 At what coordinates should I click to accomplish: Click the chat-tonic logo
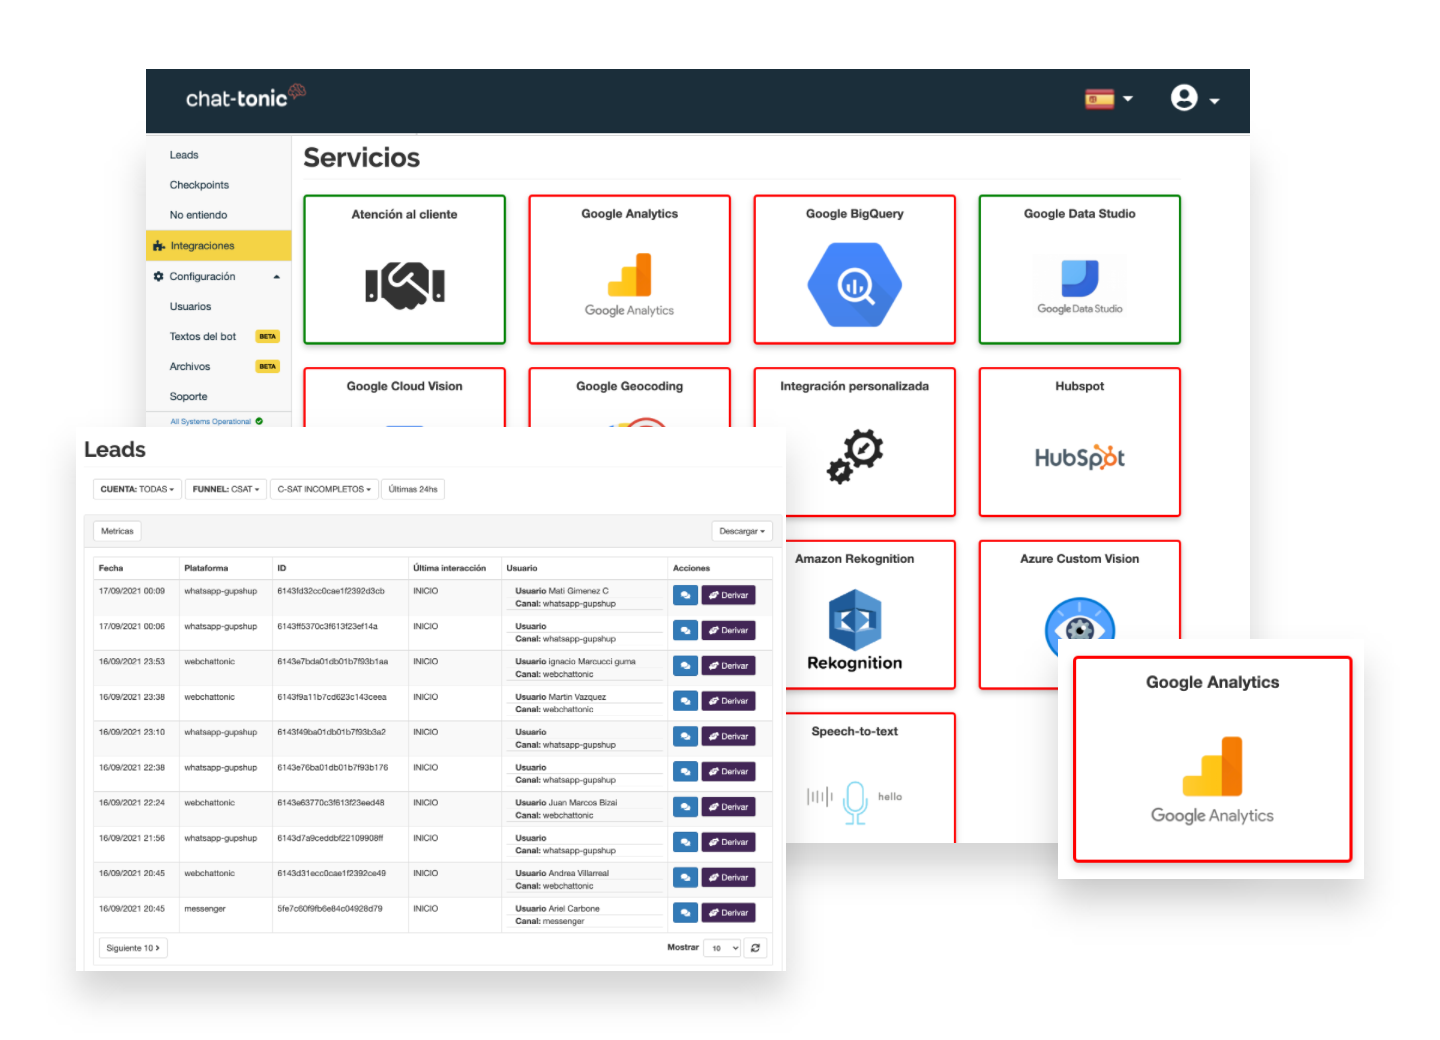[x=246, y=97]
